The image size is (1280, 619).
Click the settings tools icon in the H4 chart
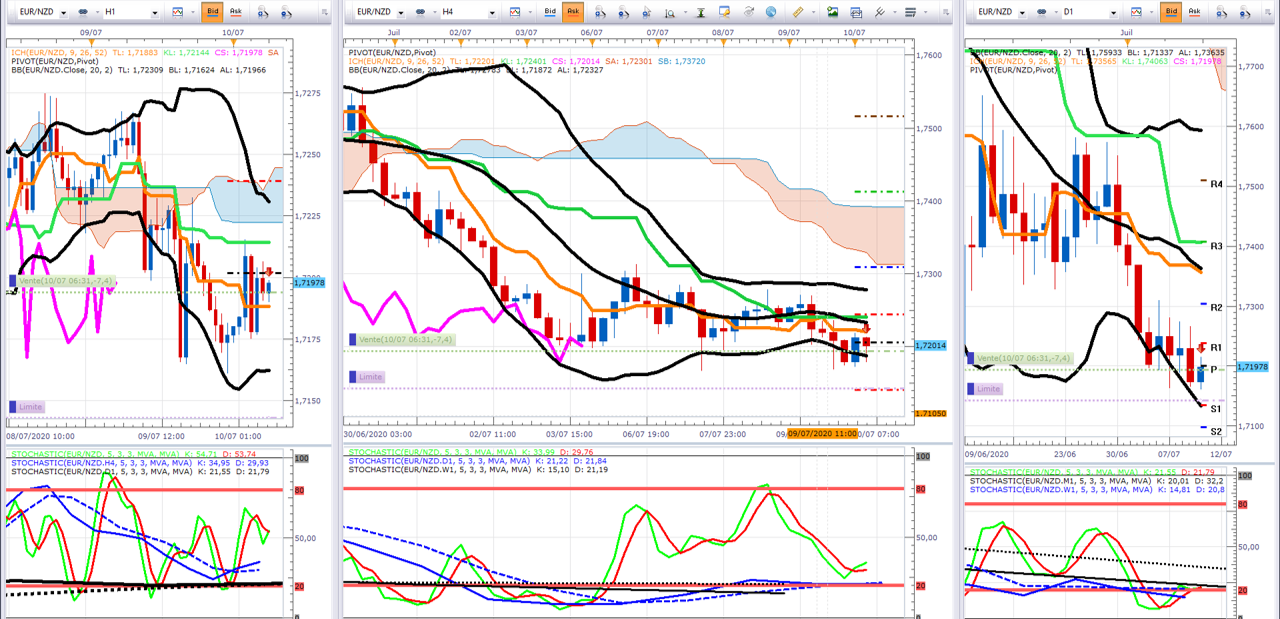pos(879,12)
